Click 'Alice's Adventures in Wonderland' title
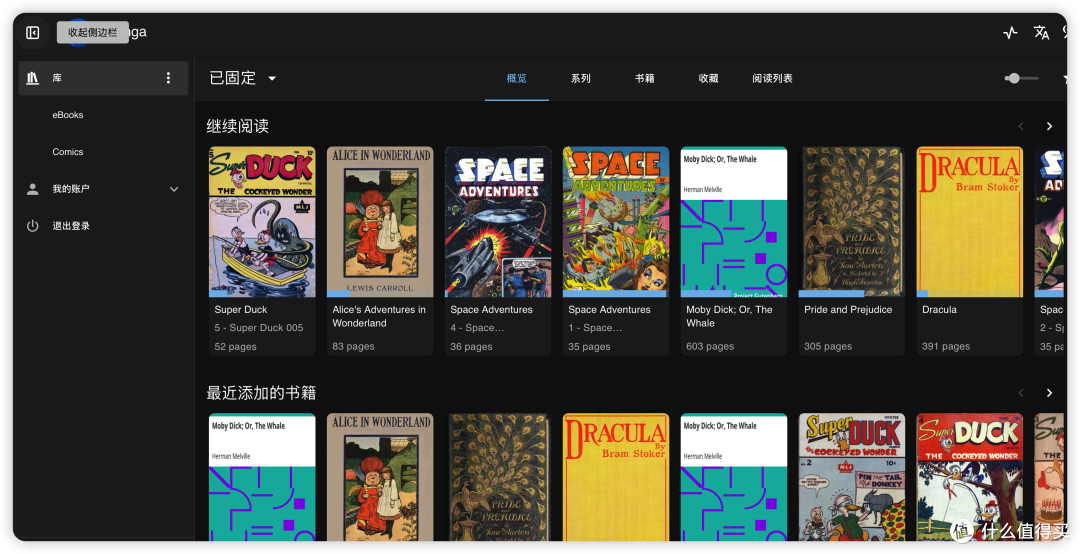This screenshot has width=1080, height=554. point(379,316)
